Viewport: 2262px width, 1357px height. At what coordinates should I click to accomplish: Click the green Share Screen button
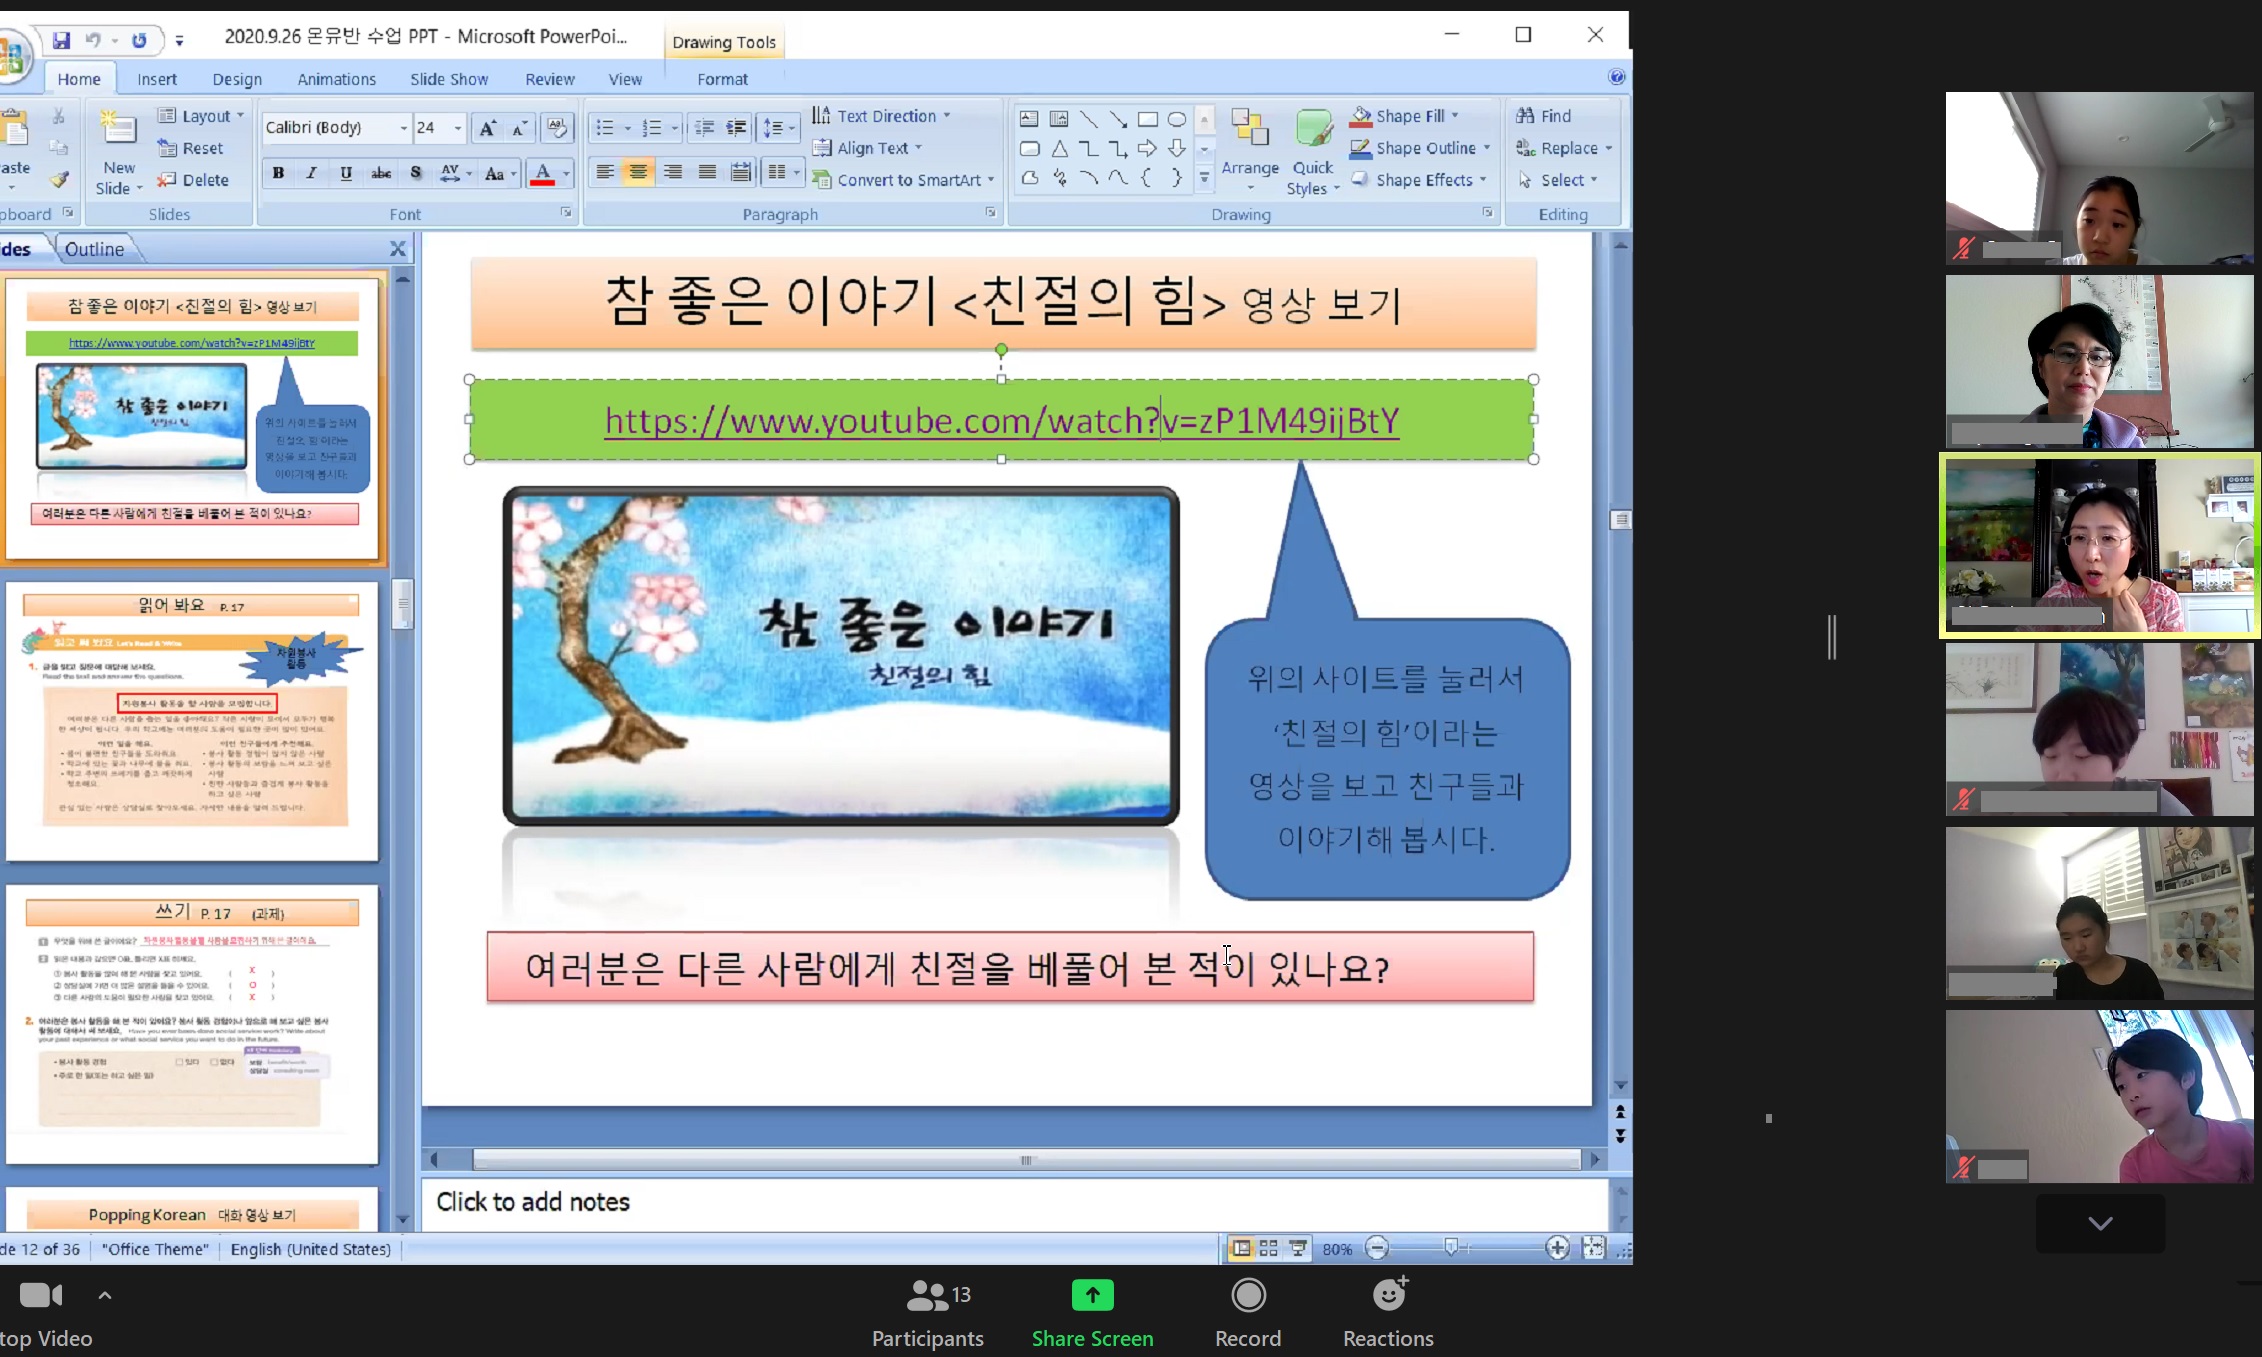pos(1092,1295)
